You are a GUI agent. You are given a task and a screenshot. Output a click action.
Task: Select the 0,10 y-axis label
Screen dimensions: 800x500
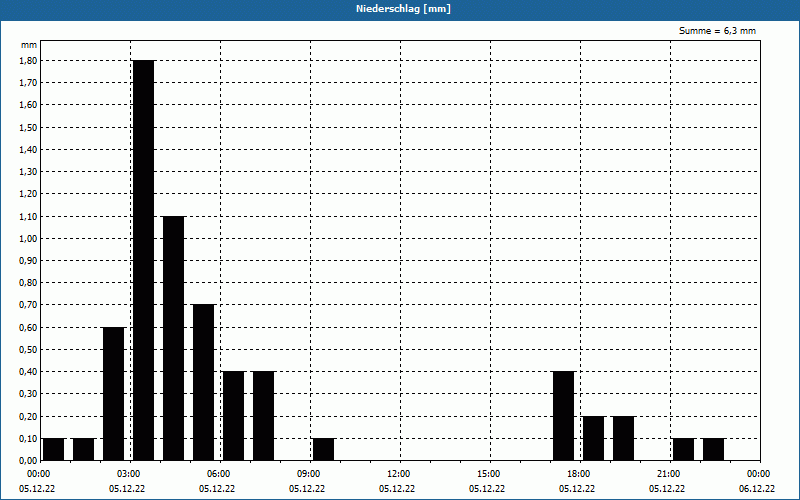tap(28, 439)
